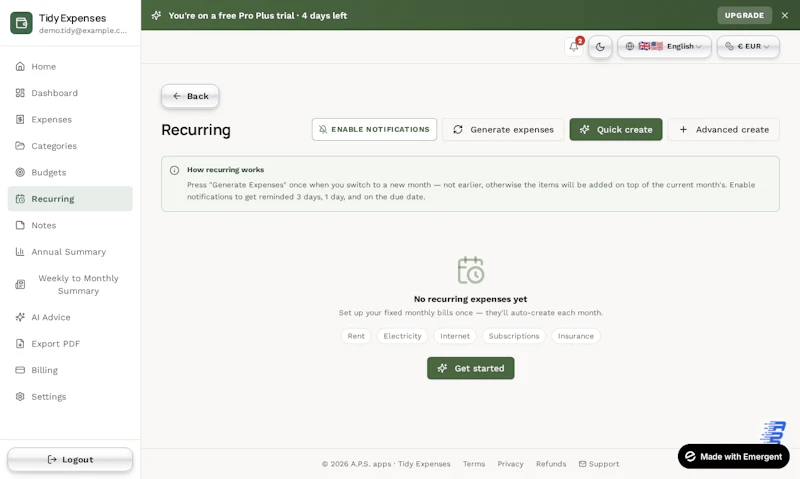Open the EUR currency dropdown

[x=747, y=46]
